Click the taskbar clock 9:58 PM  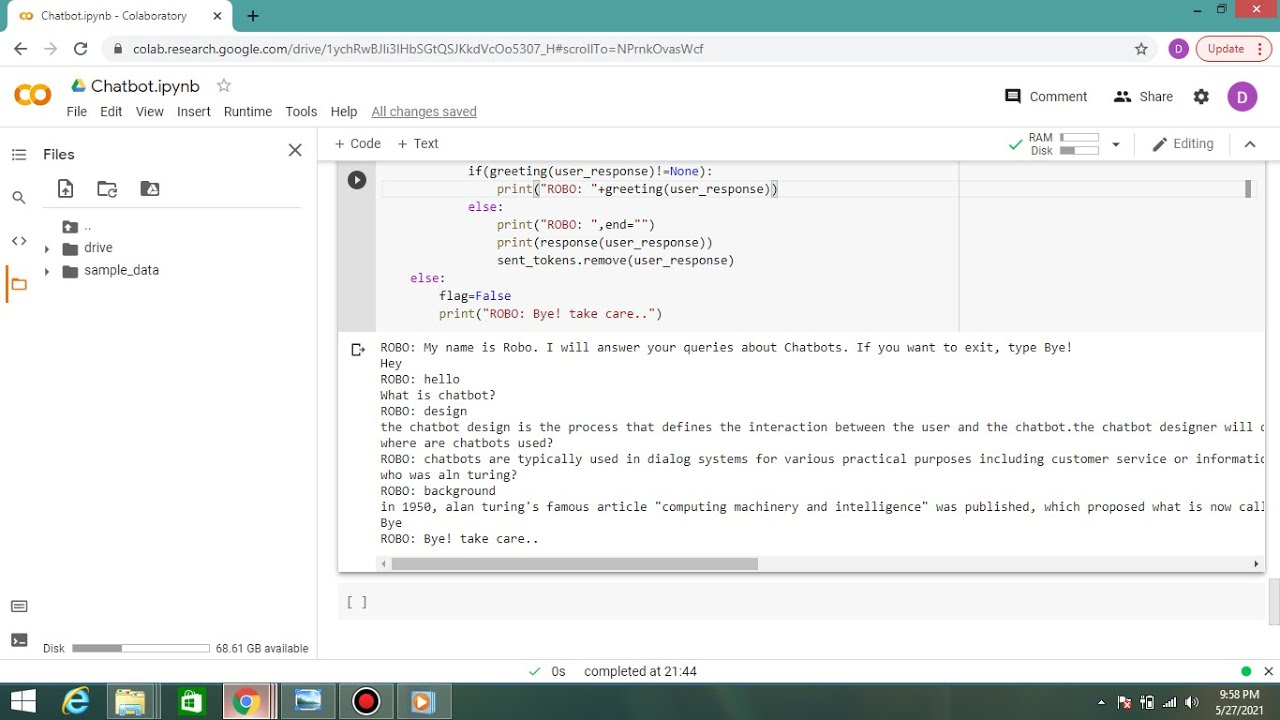coord(1239,694)
